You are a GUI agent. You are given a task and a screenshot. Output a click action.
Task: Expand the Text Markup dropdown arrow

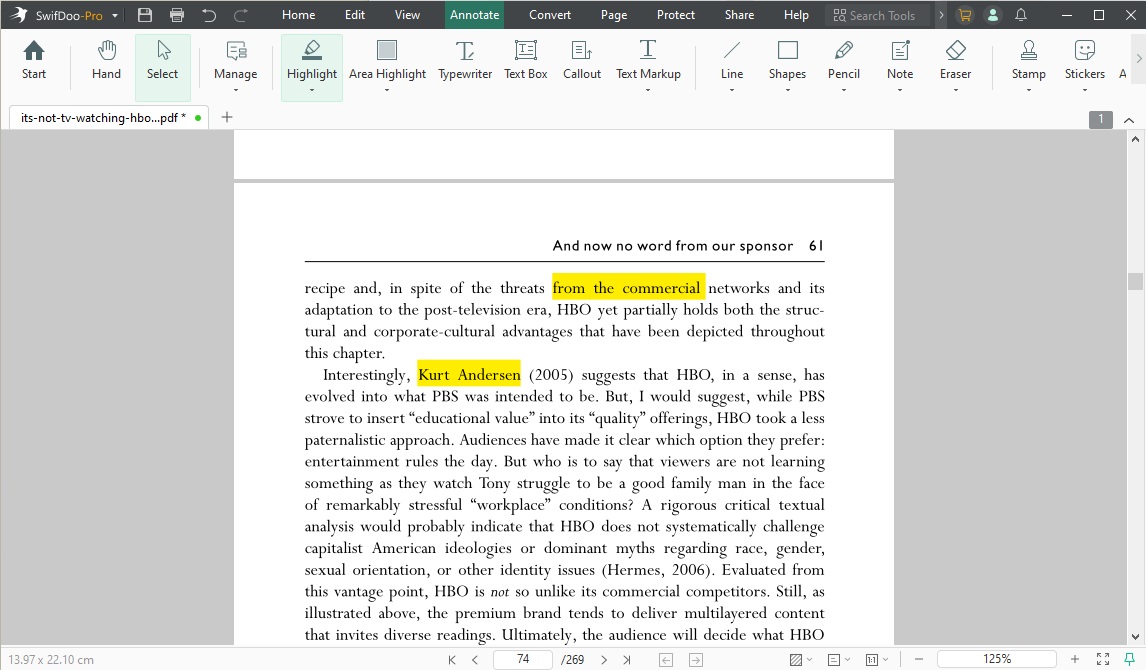pos(648,91)
